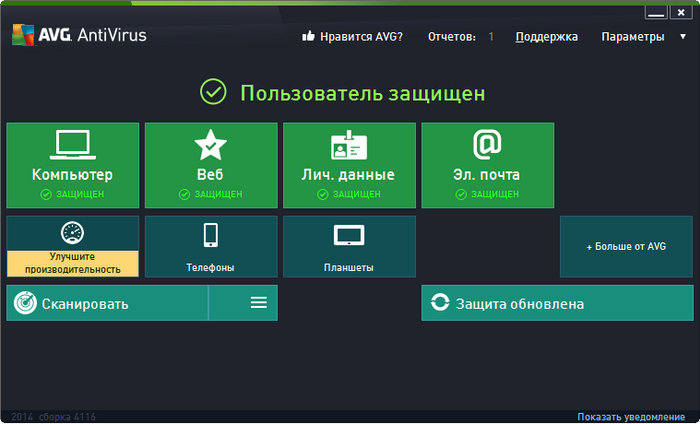
Task: Click the AVG logo icon
Action: 23,35
